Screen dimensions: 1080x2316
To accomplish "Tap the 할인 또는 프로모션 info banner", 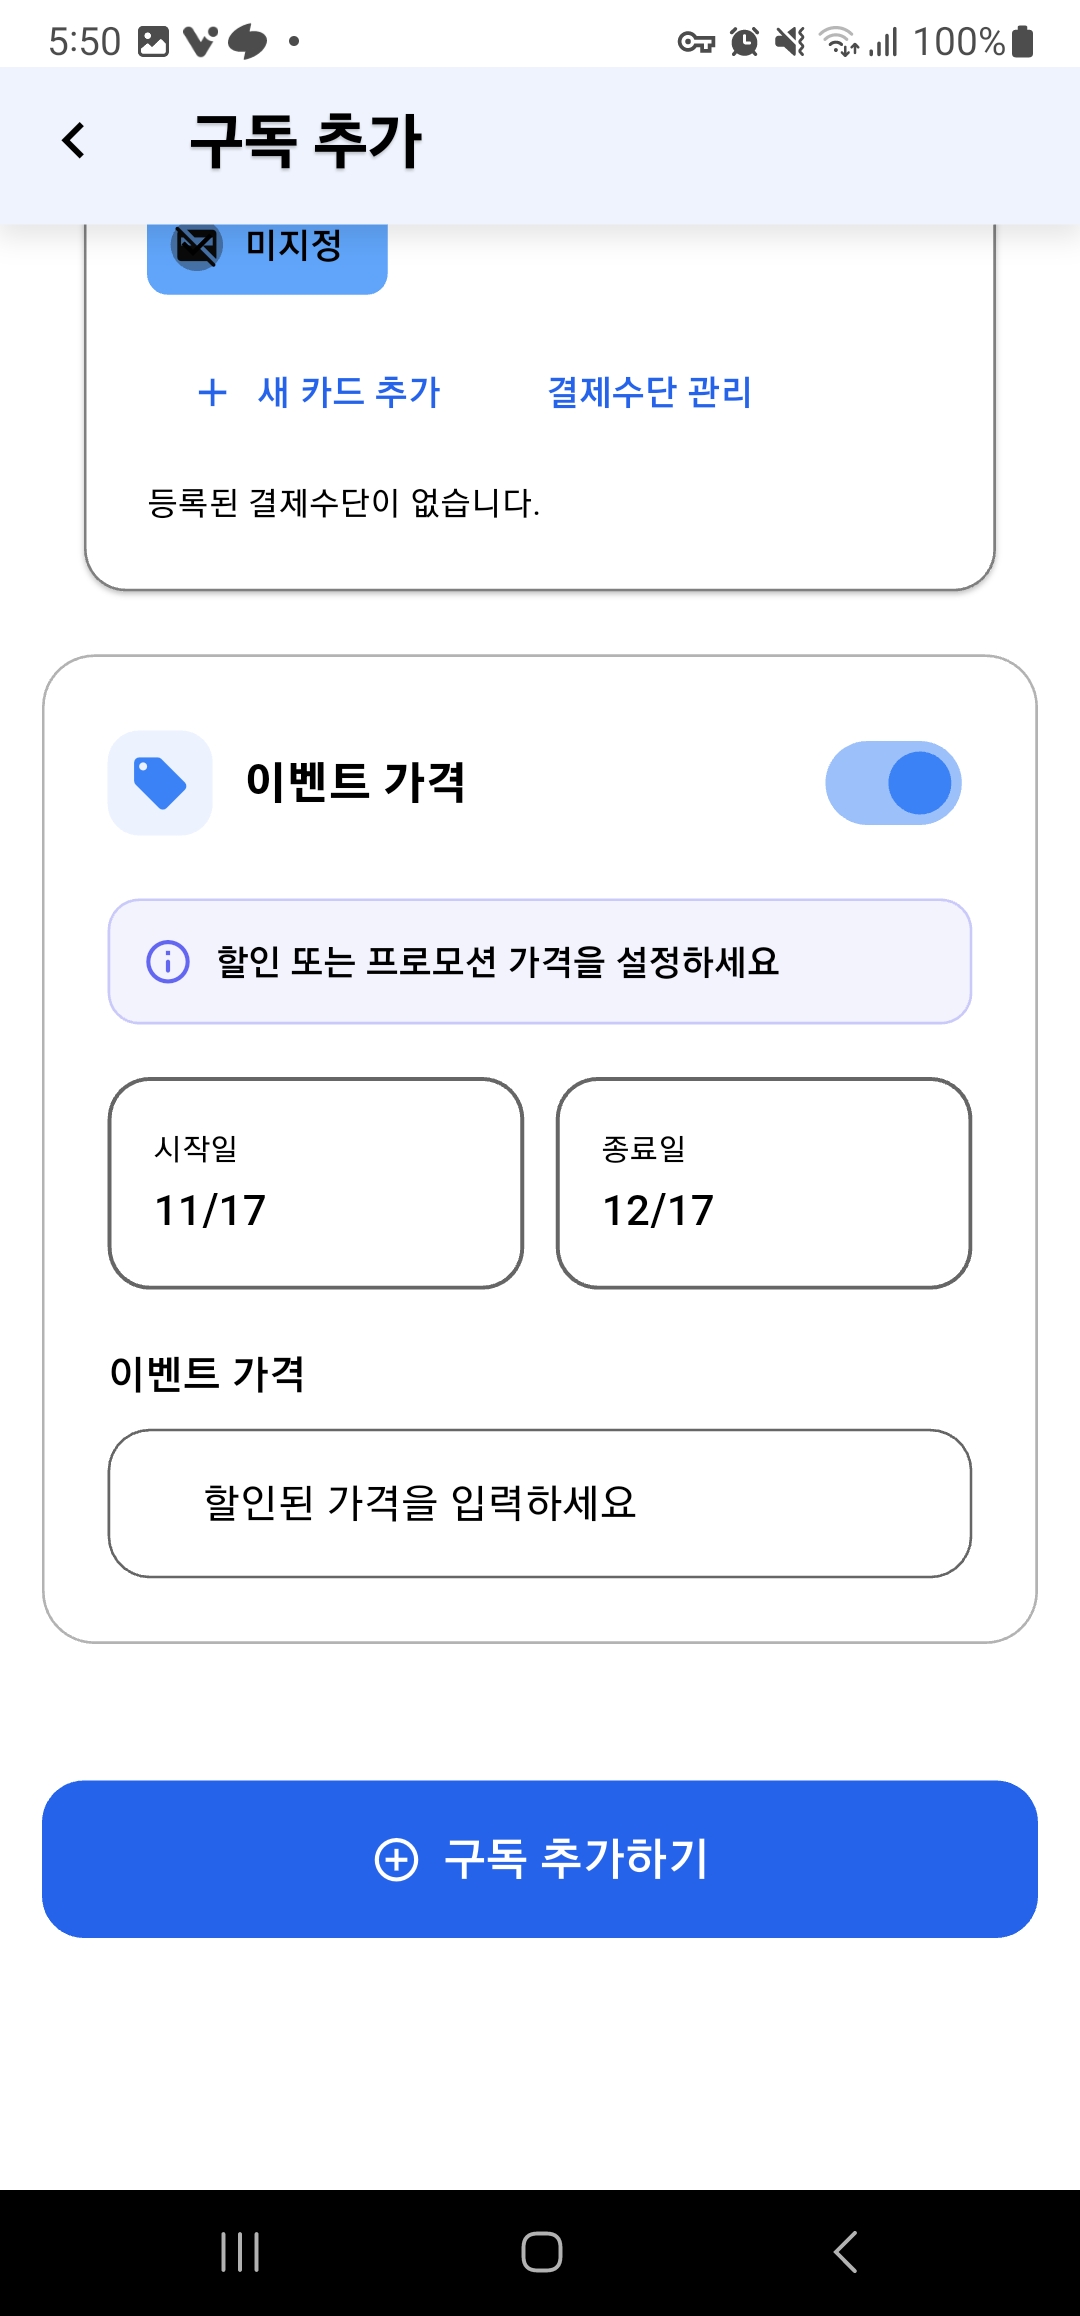I will click(x=540, y=962).
